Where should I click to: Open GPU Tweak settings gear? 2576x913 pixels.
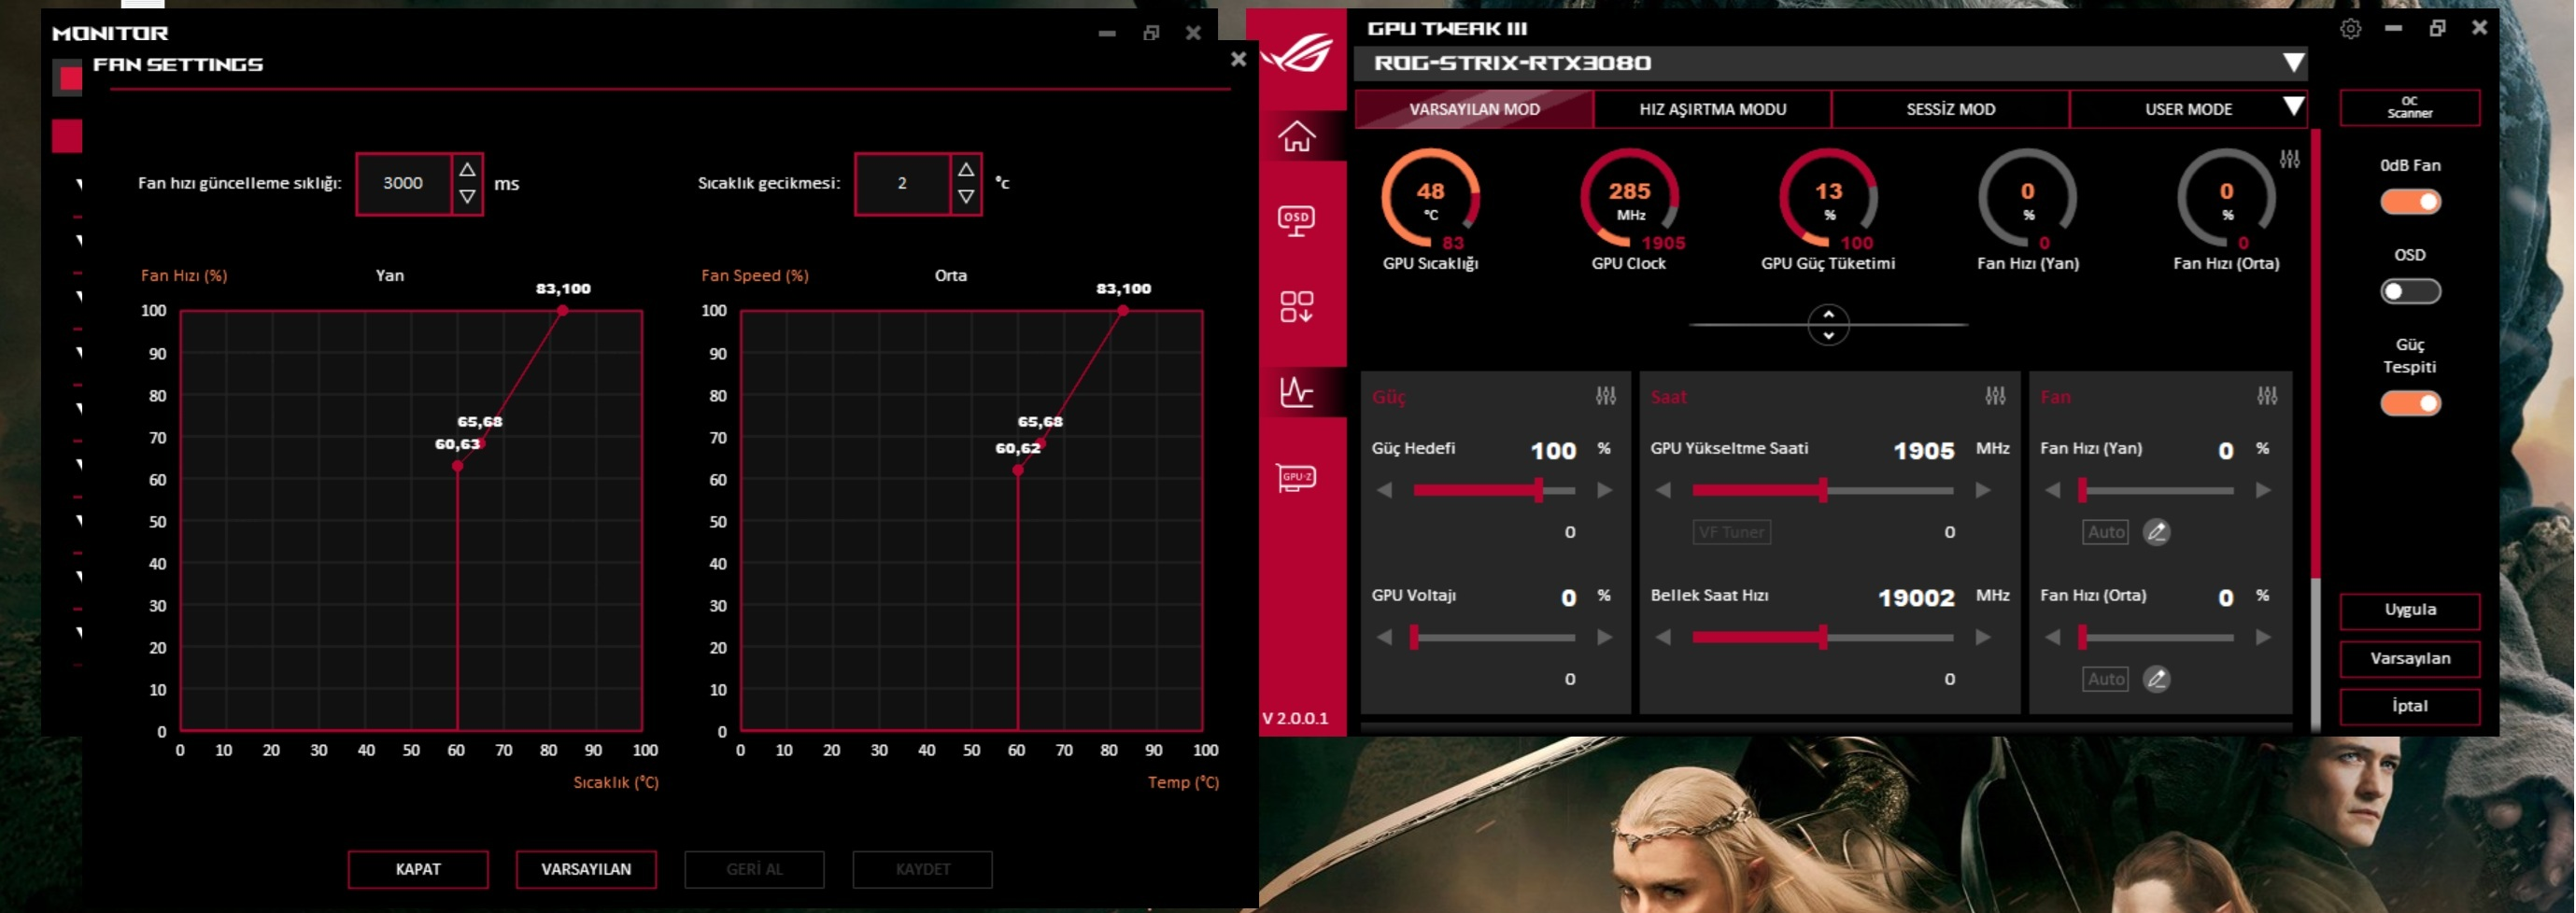click(x=2351, y=29)
